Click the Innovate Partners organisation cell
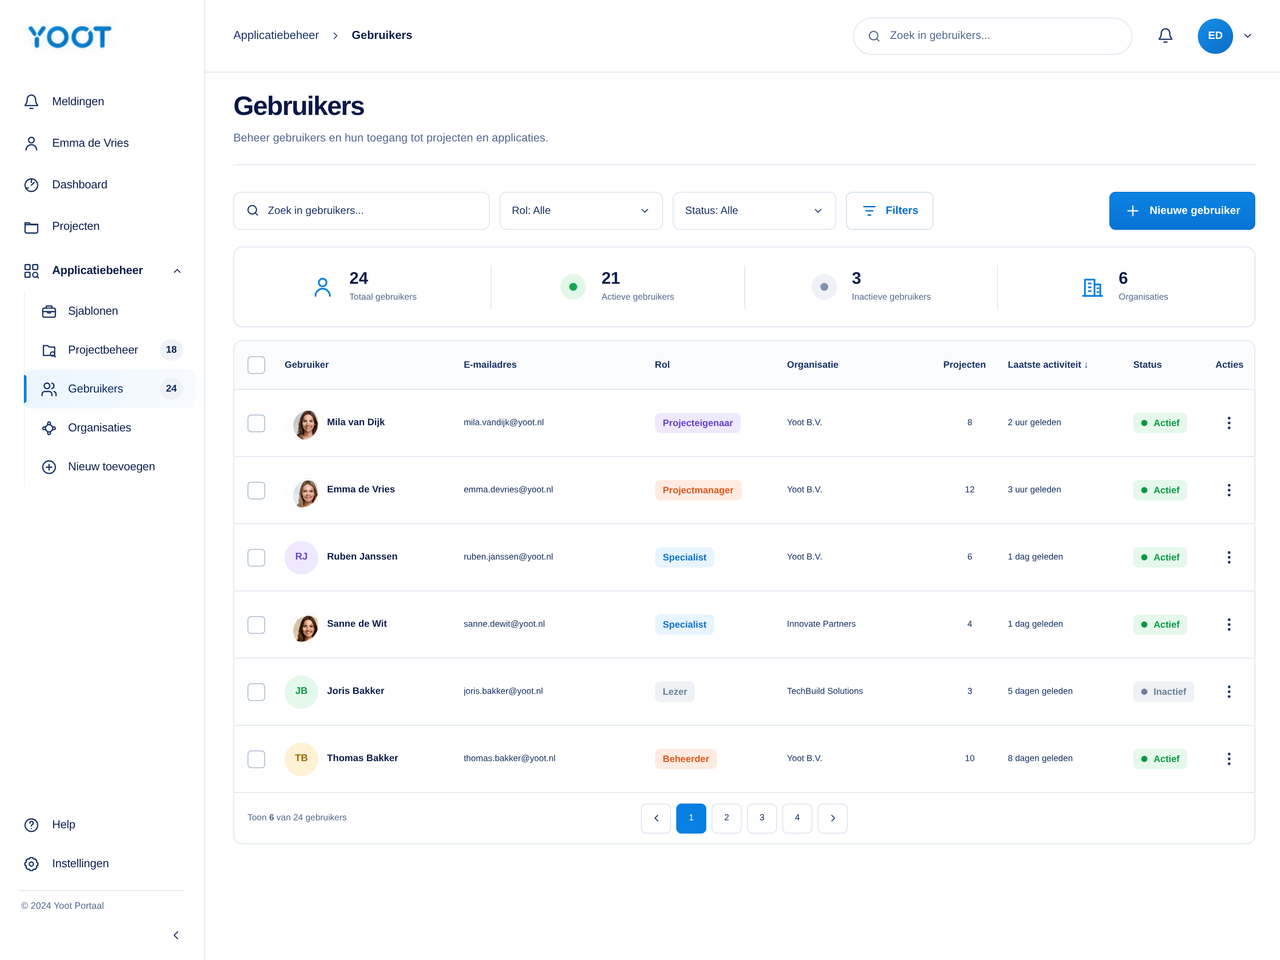The width and height of the screenshot is (1280, 960). (821, 624)
